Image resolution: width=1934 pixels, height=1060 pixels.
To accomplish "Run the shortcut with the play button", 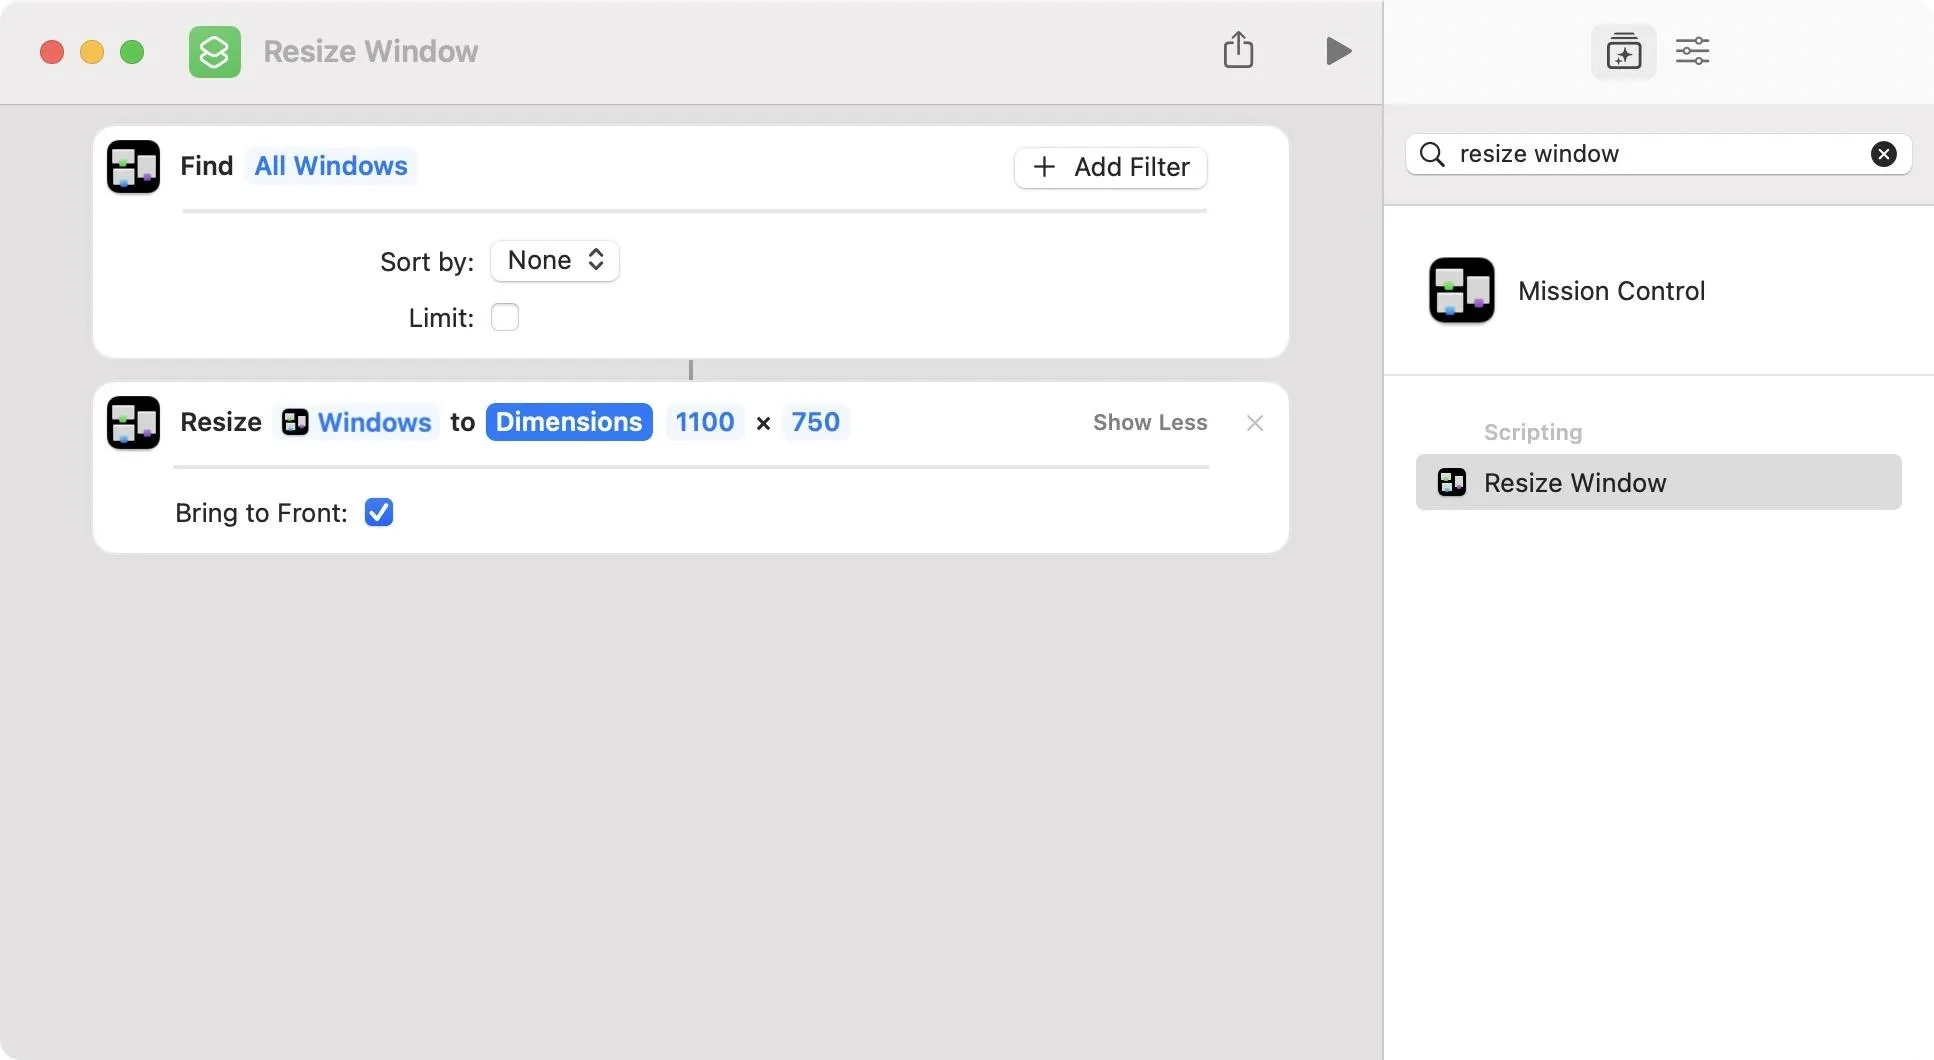I will click(x=1338, y=51).
